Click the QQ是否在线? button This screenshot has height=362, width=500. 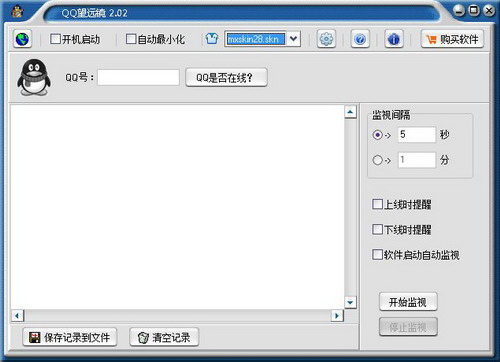[x=226, y=77]
